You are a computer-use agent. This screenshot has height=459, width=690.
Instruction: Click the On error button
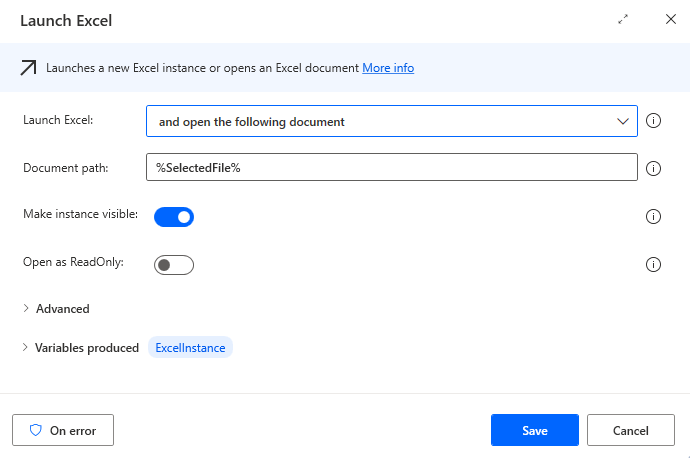(63, 430)
